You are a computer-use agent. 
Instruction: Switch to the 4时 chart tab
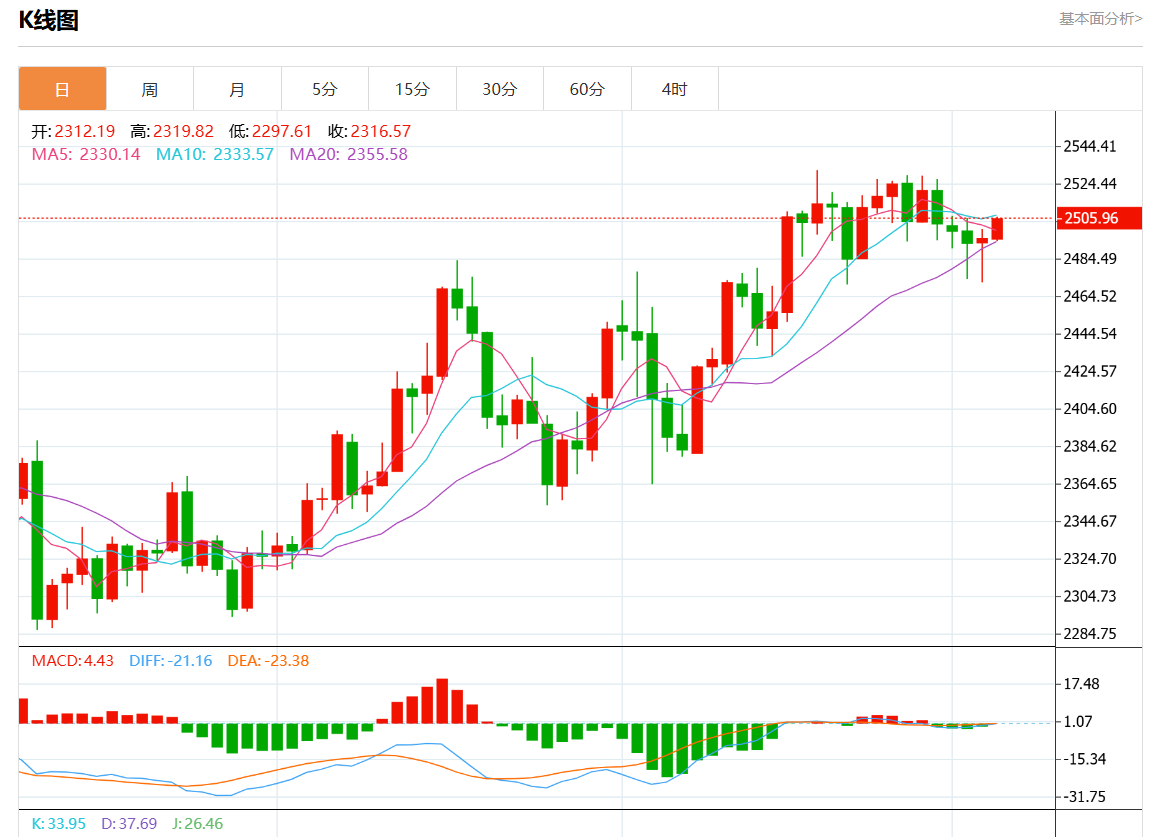click(x=675, y=89)
